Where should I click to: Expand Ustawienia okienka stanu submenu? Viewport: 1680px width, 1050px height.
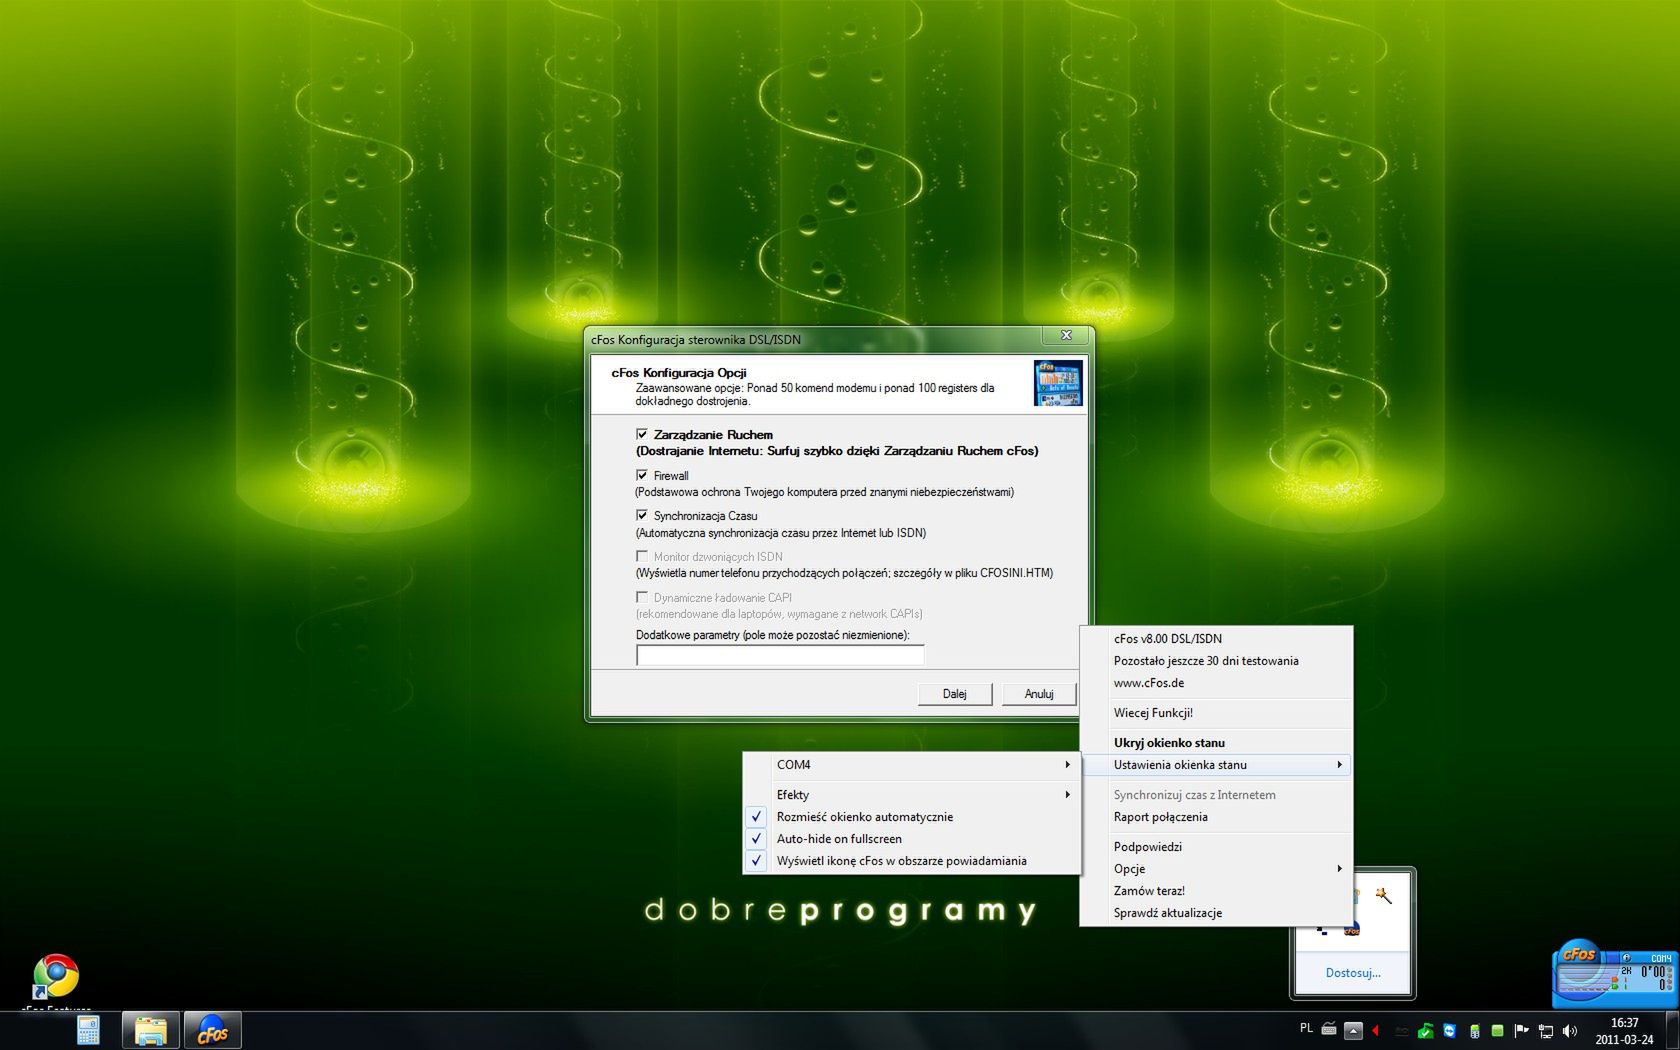[x=1216, y=765]
